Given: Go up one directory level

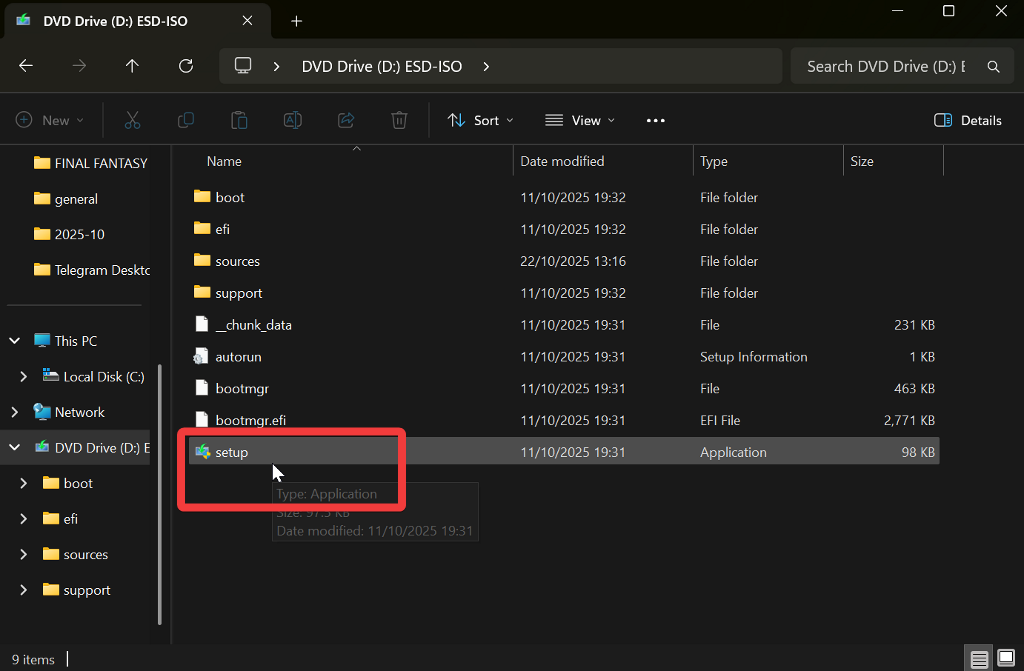Looking at the screenshot, I should tap(132, 66).
